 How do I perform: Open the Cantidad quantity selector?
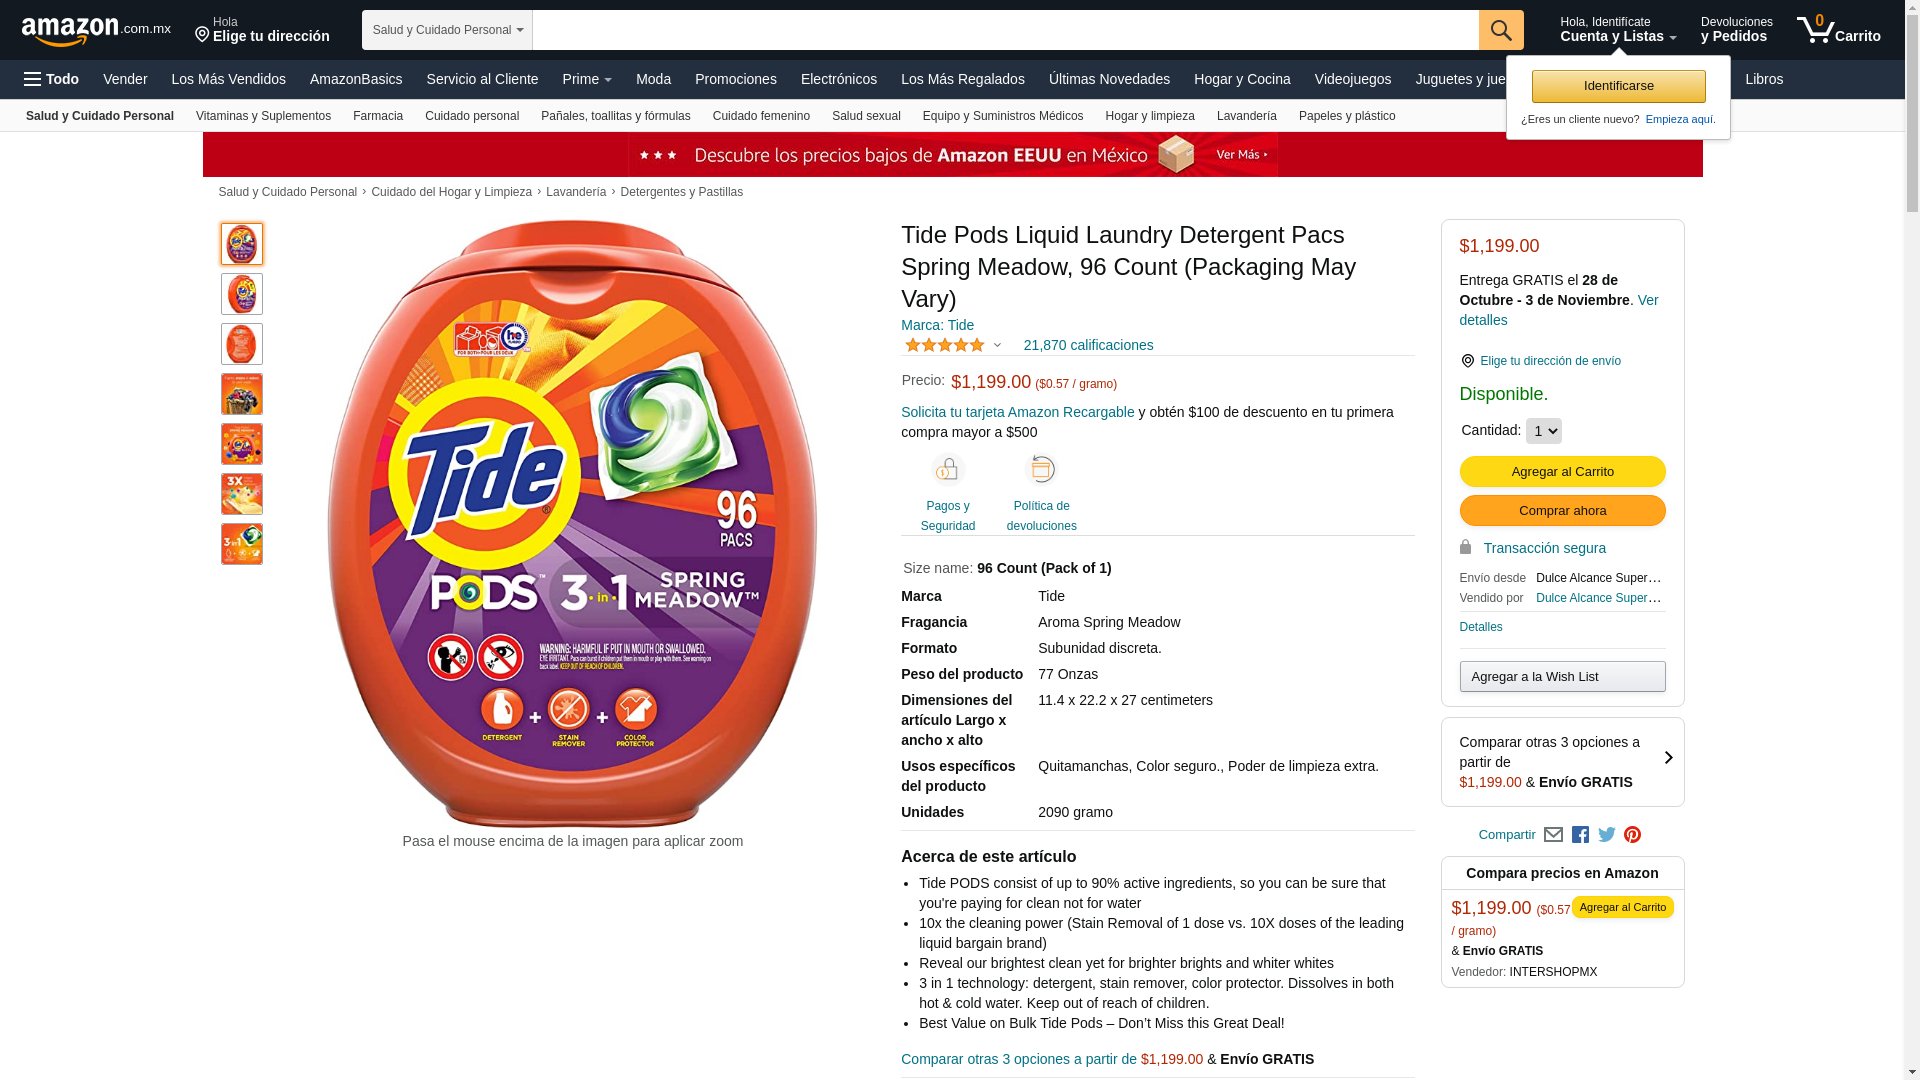tap(1543, 431)
